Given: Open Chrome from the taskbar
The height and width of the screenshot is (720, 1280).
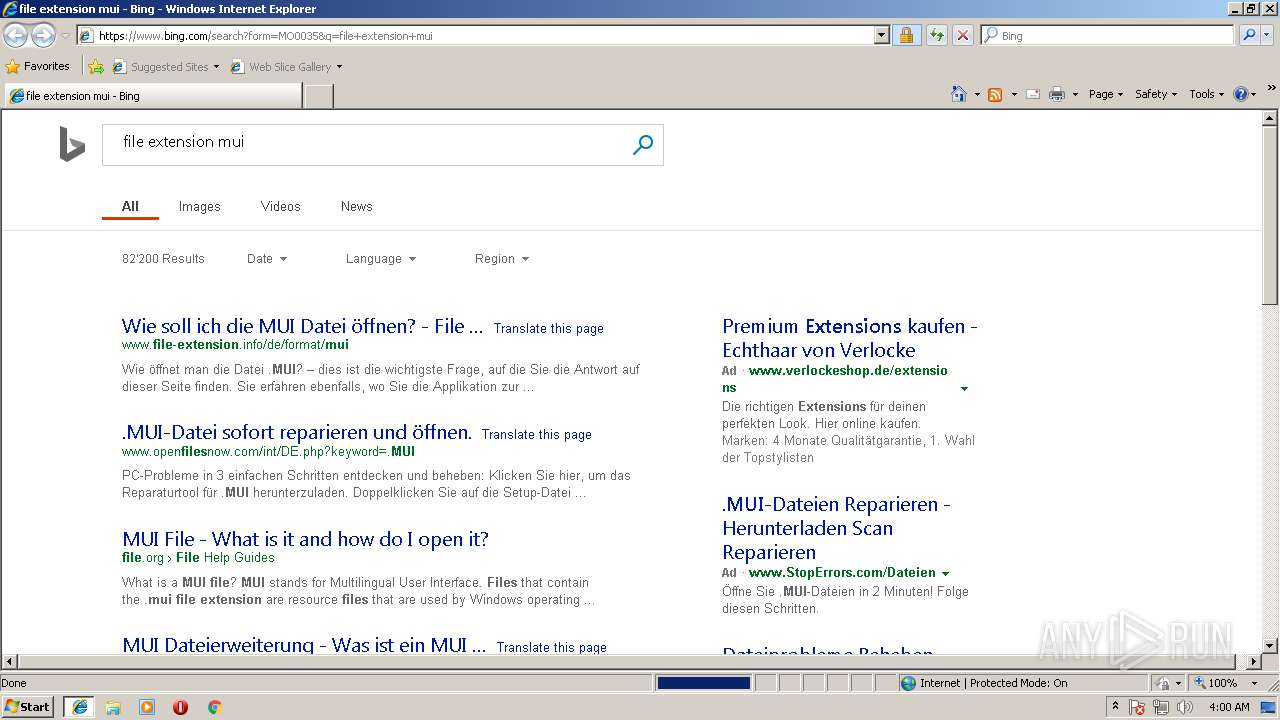Looking at the screenshot, I should 214,707.
